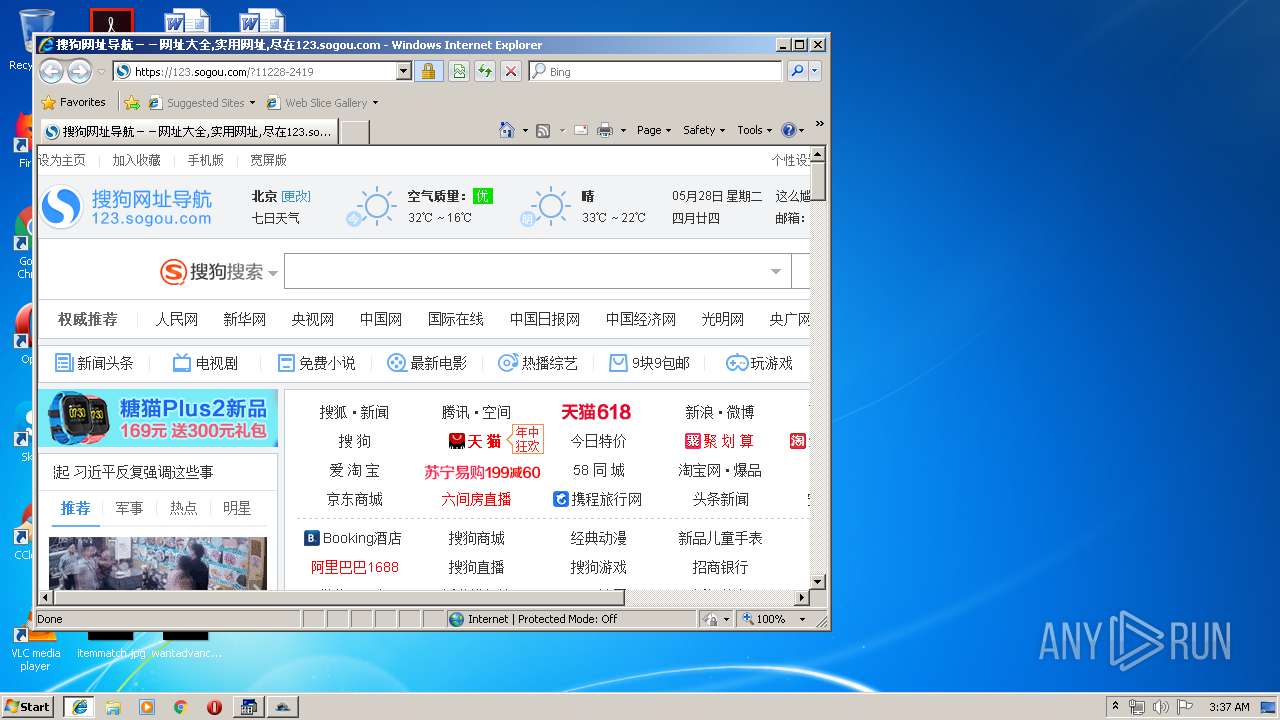The image size is (1280, 720).
Task: Click the 设为主页 link
Action: click(x=61, y=160)
